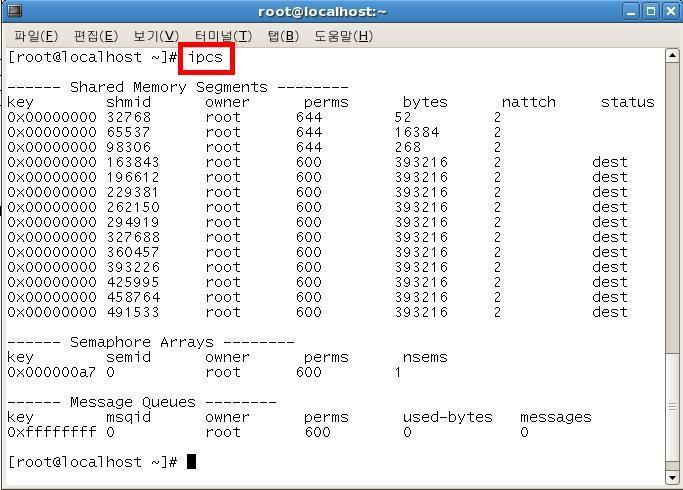Open the 터미널(T) menu
683x490 pixels.
click(223, 36)
